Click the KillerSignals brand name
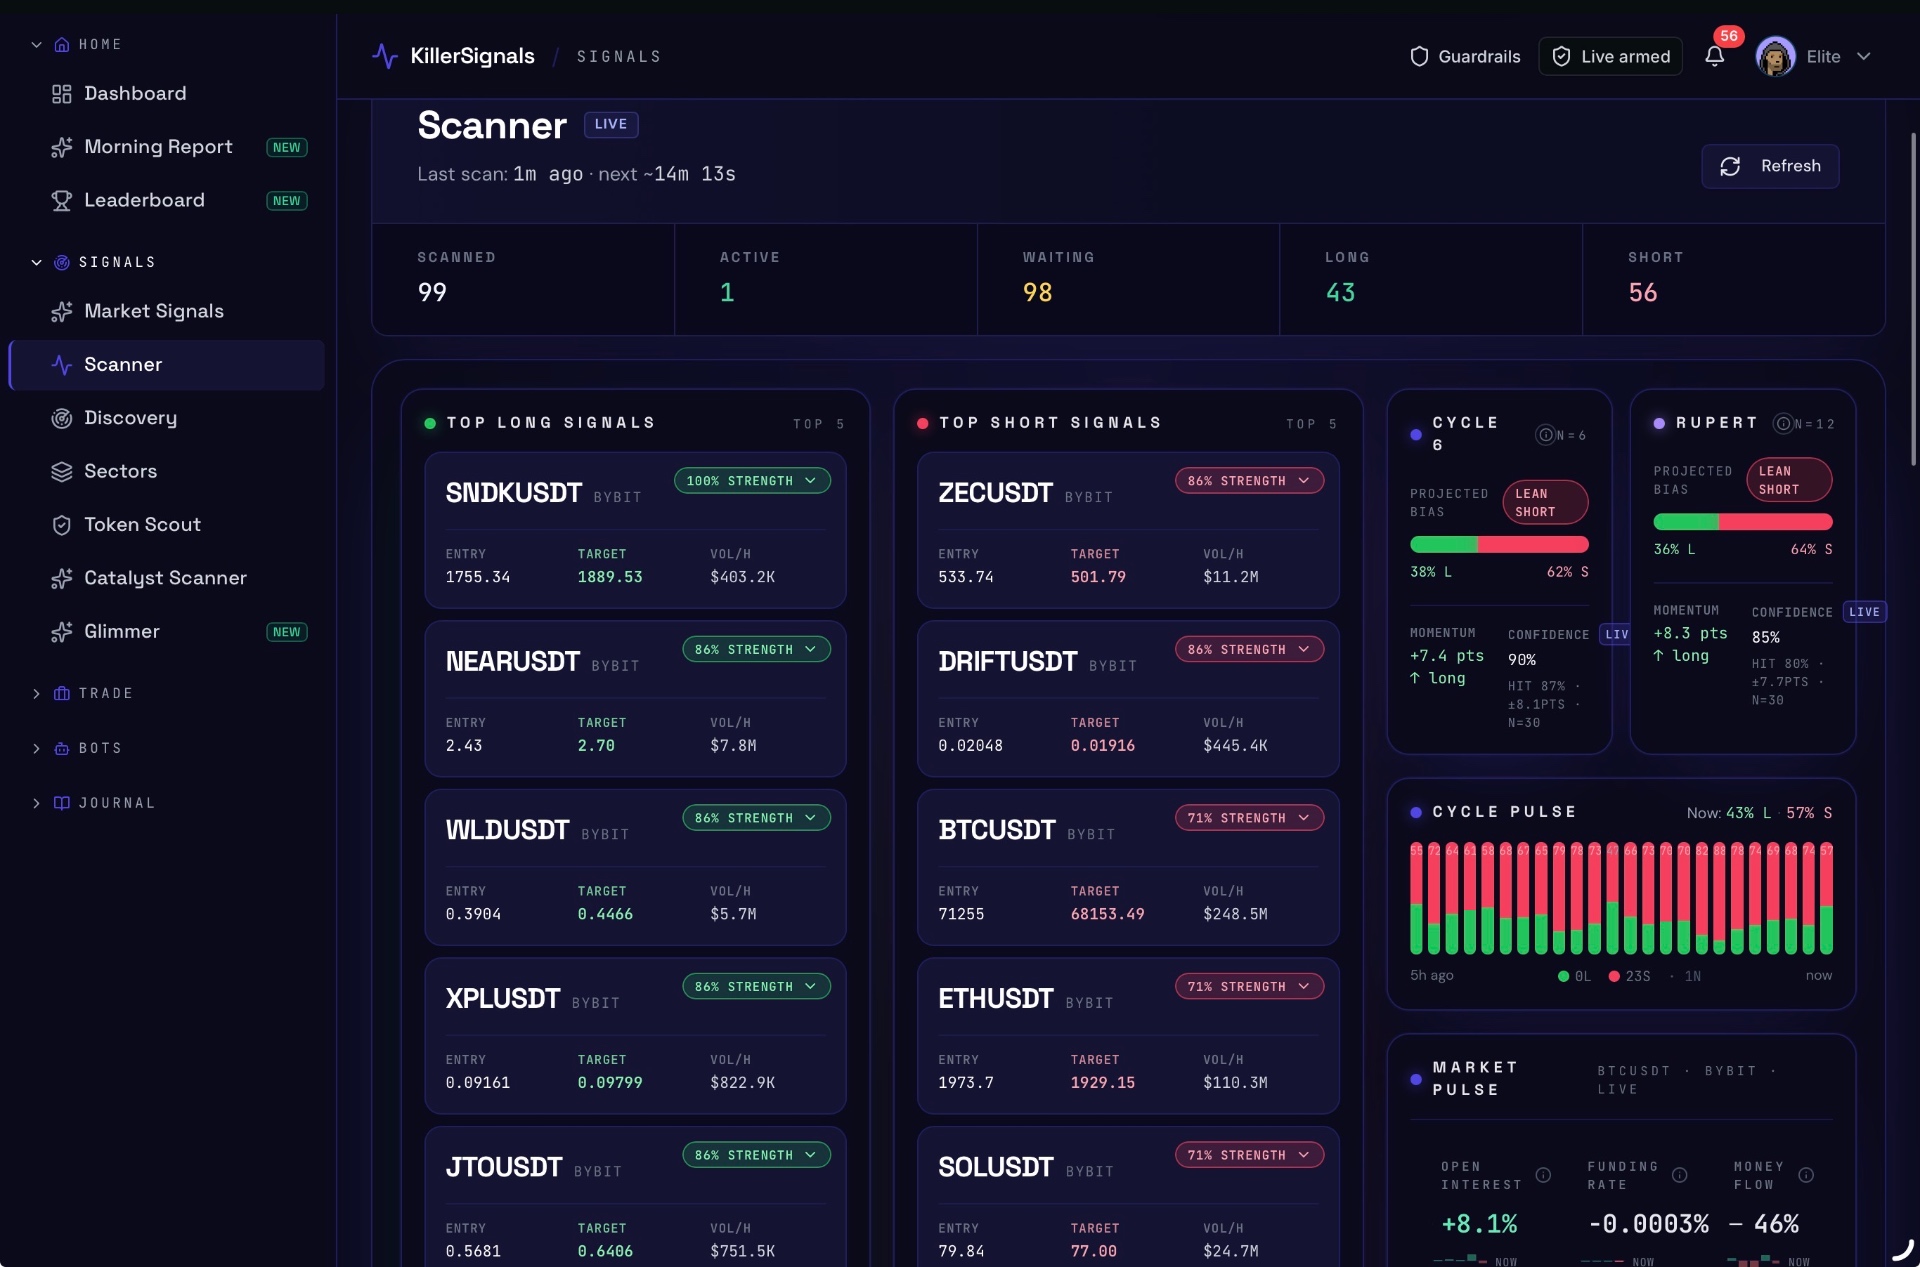The width and height of the screenshot is (1920, 1267). [x=472, y=56]
